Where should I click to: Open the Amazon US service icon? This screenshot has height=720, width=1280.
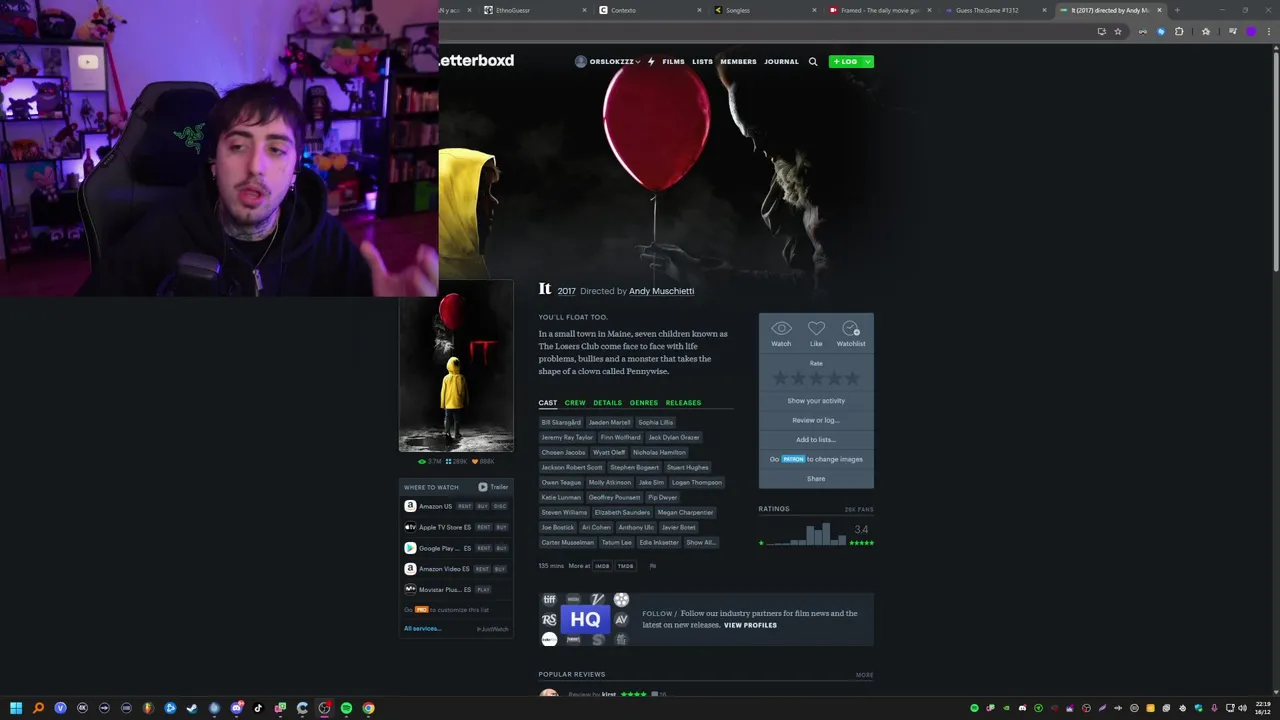pyautogui.click(x=410, y=506)
